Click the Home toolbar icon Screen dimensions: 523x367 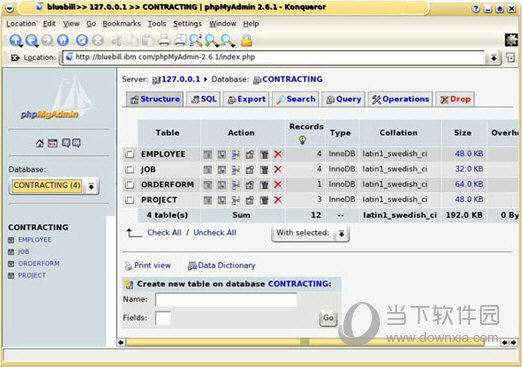(63, 40)
